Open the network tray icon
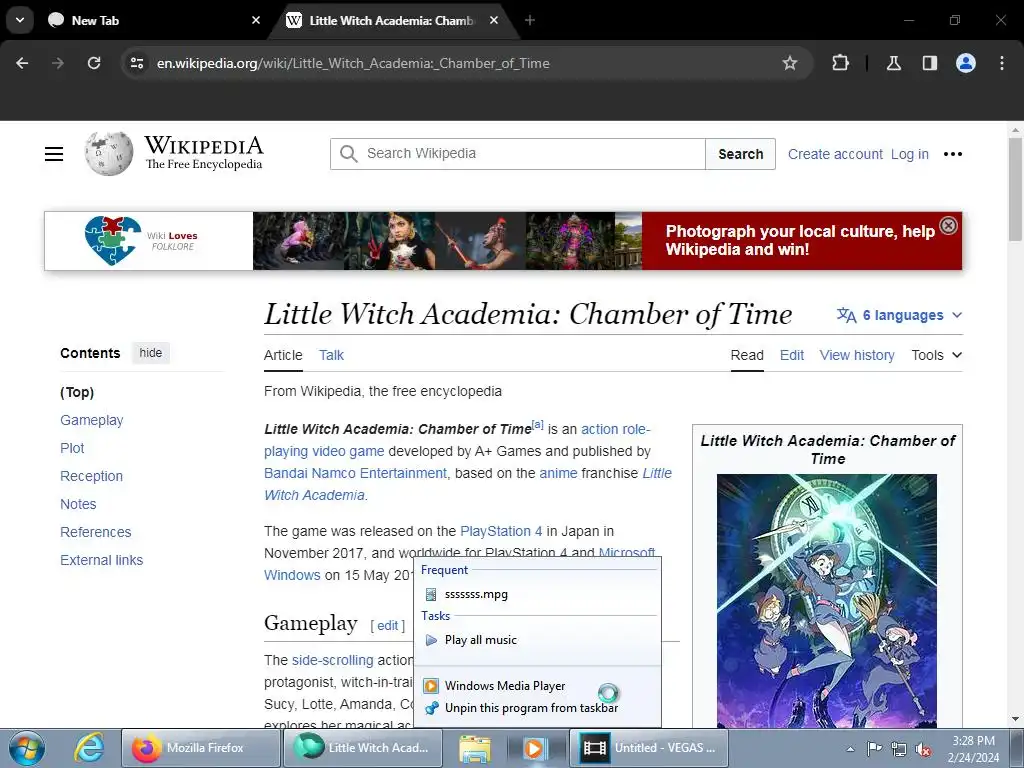 pyautogui.click(x=899, y=749)
